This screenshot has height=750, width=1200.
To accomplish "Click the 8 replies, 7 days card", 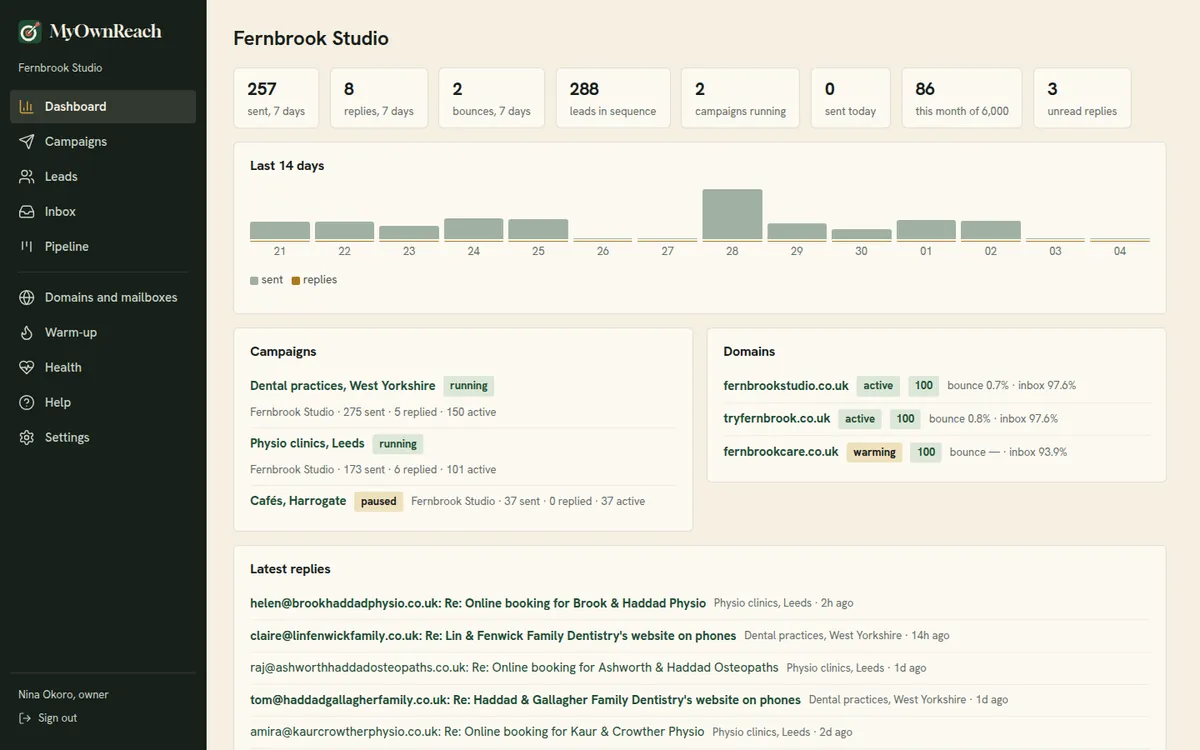I will point(379,98).
